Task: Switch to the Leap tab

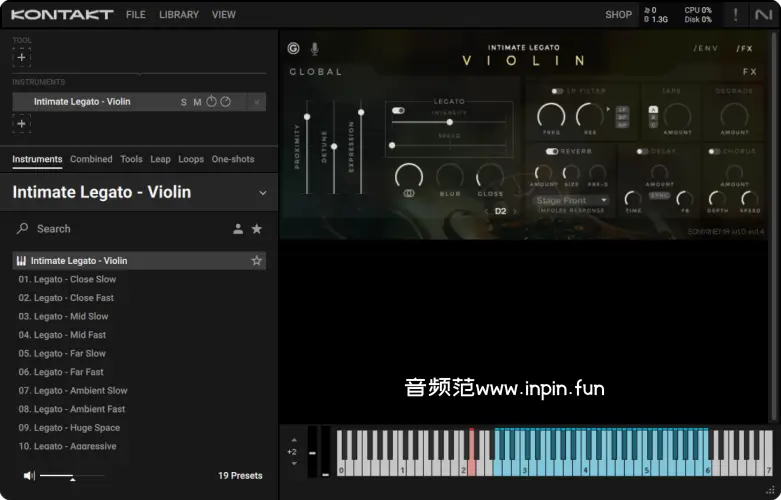Action: click(x=160, y=159)
